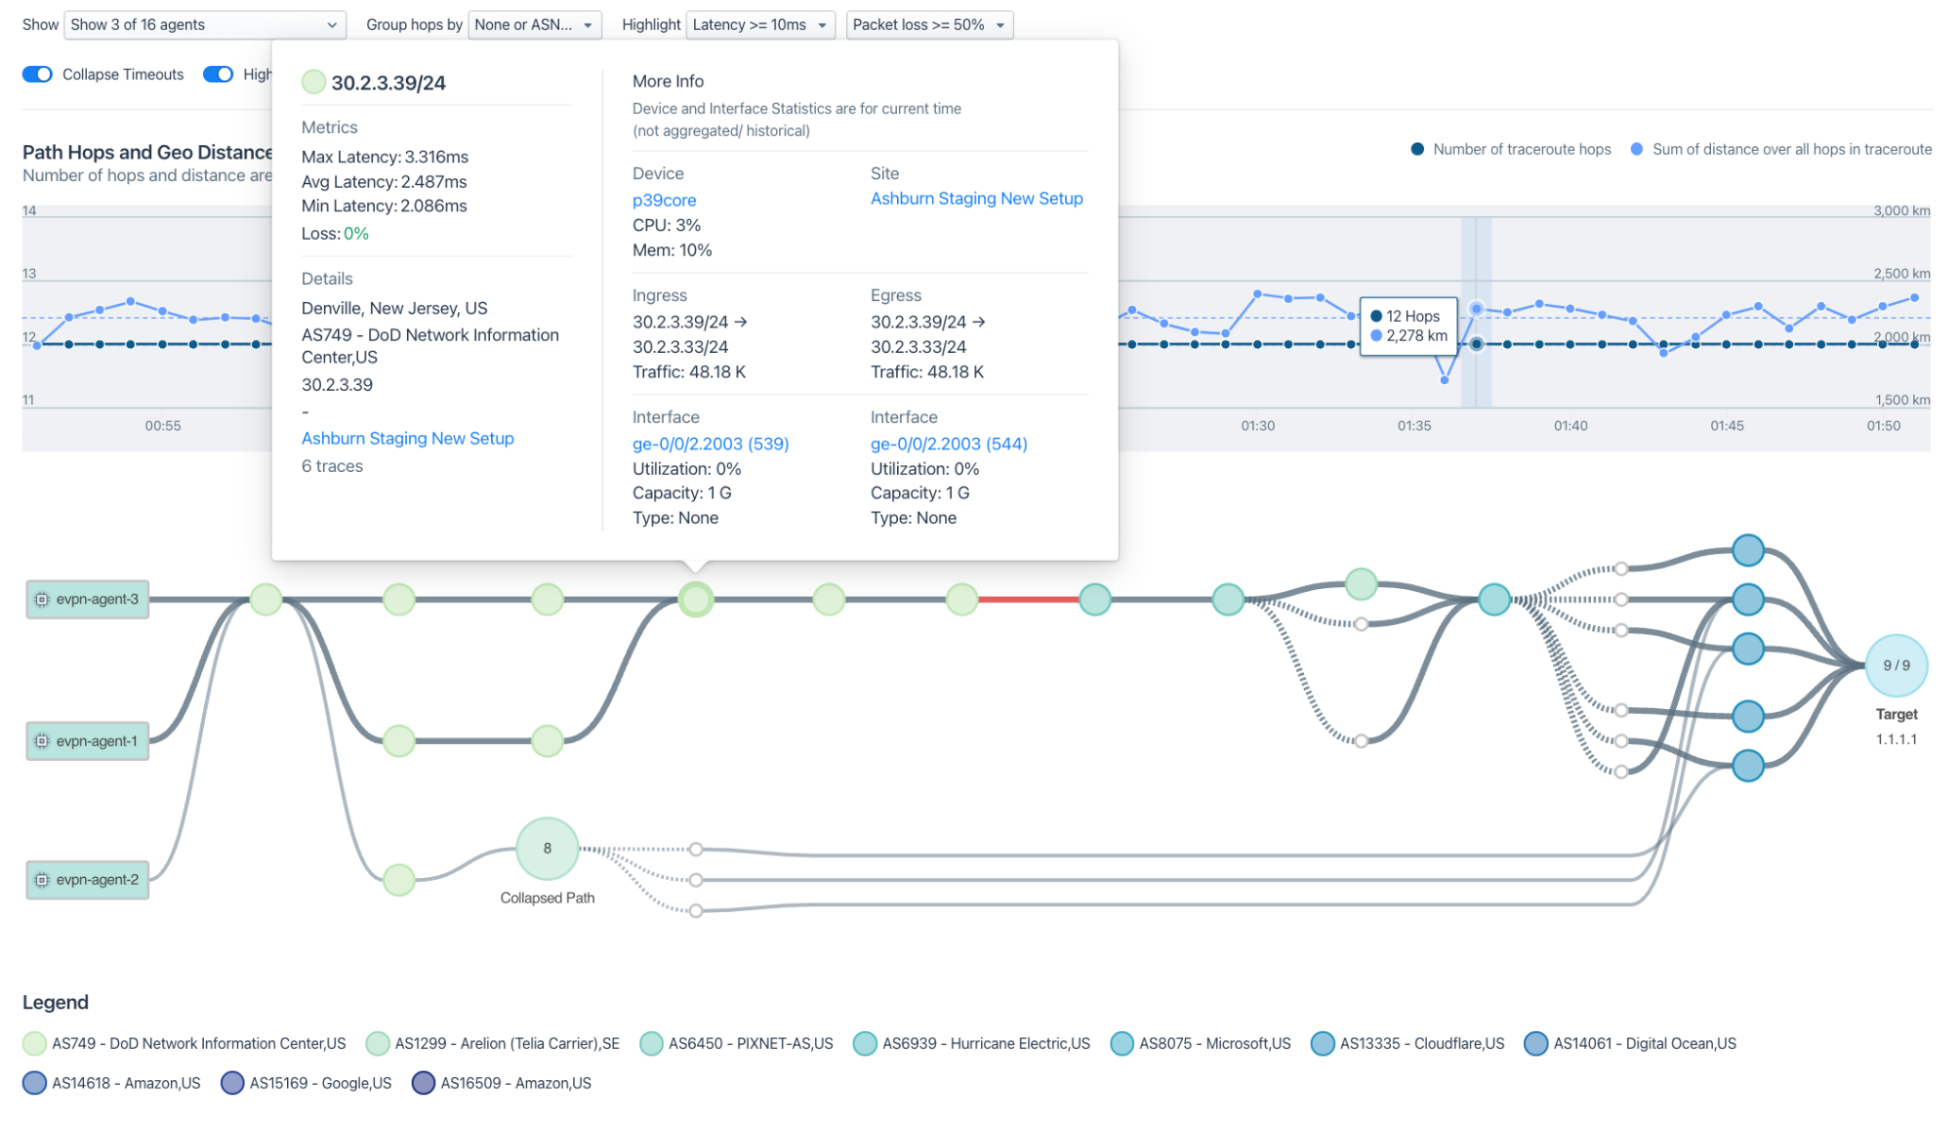Toggle the Highlight switch next to Collapse Timeouts
This screenshot has height=1124, width=1957.
pos(218,74)
